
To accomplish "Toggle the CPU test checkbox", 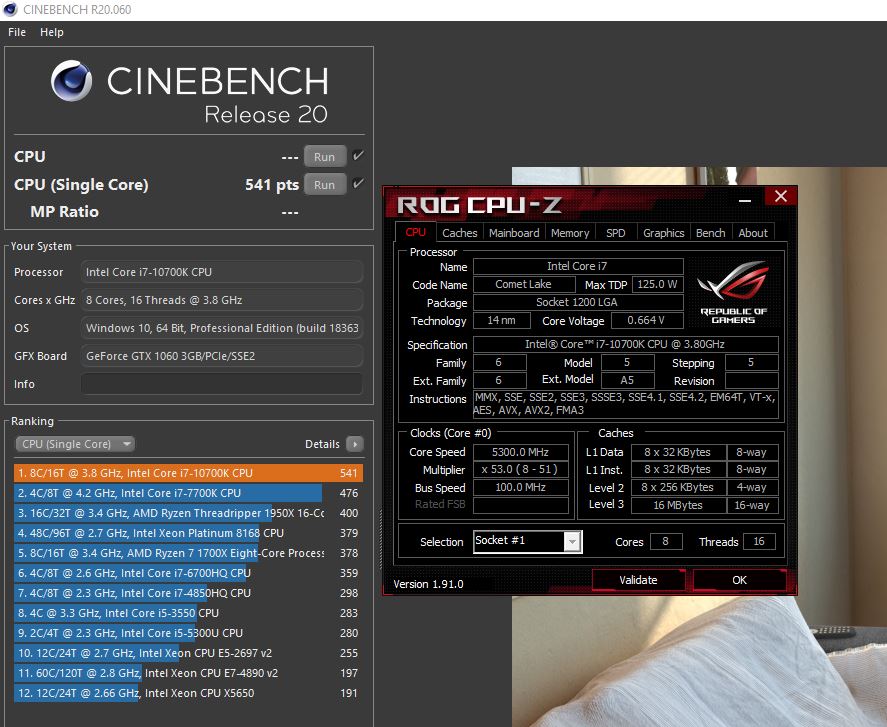I will pos(358,156).
